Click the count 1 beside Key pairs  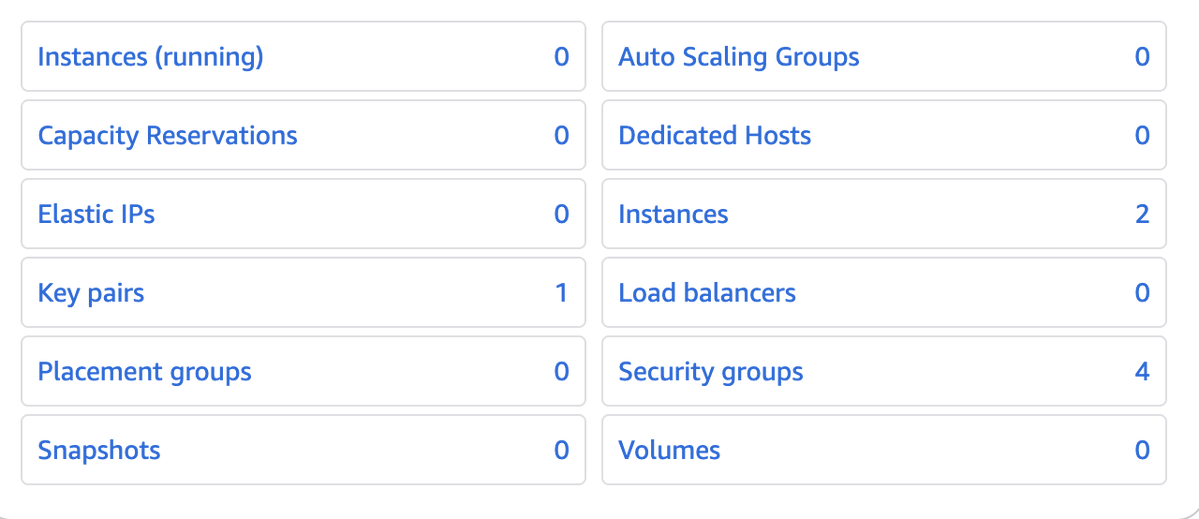(561, 294)
